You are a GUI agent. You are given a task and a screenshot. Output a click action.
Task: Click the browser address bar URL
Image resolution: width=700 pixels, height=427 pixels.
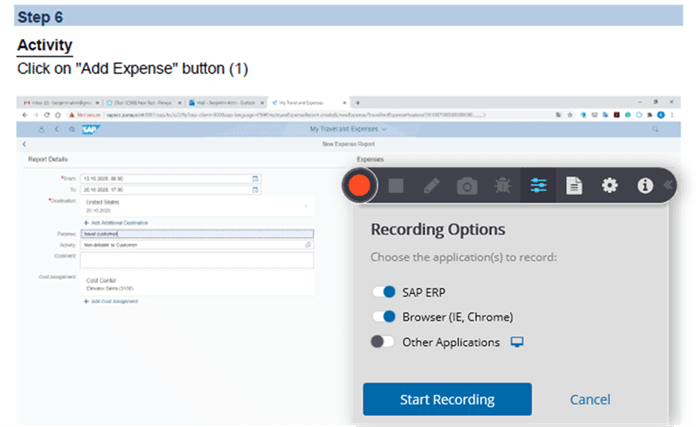coord(295,115)
